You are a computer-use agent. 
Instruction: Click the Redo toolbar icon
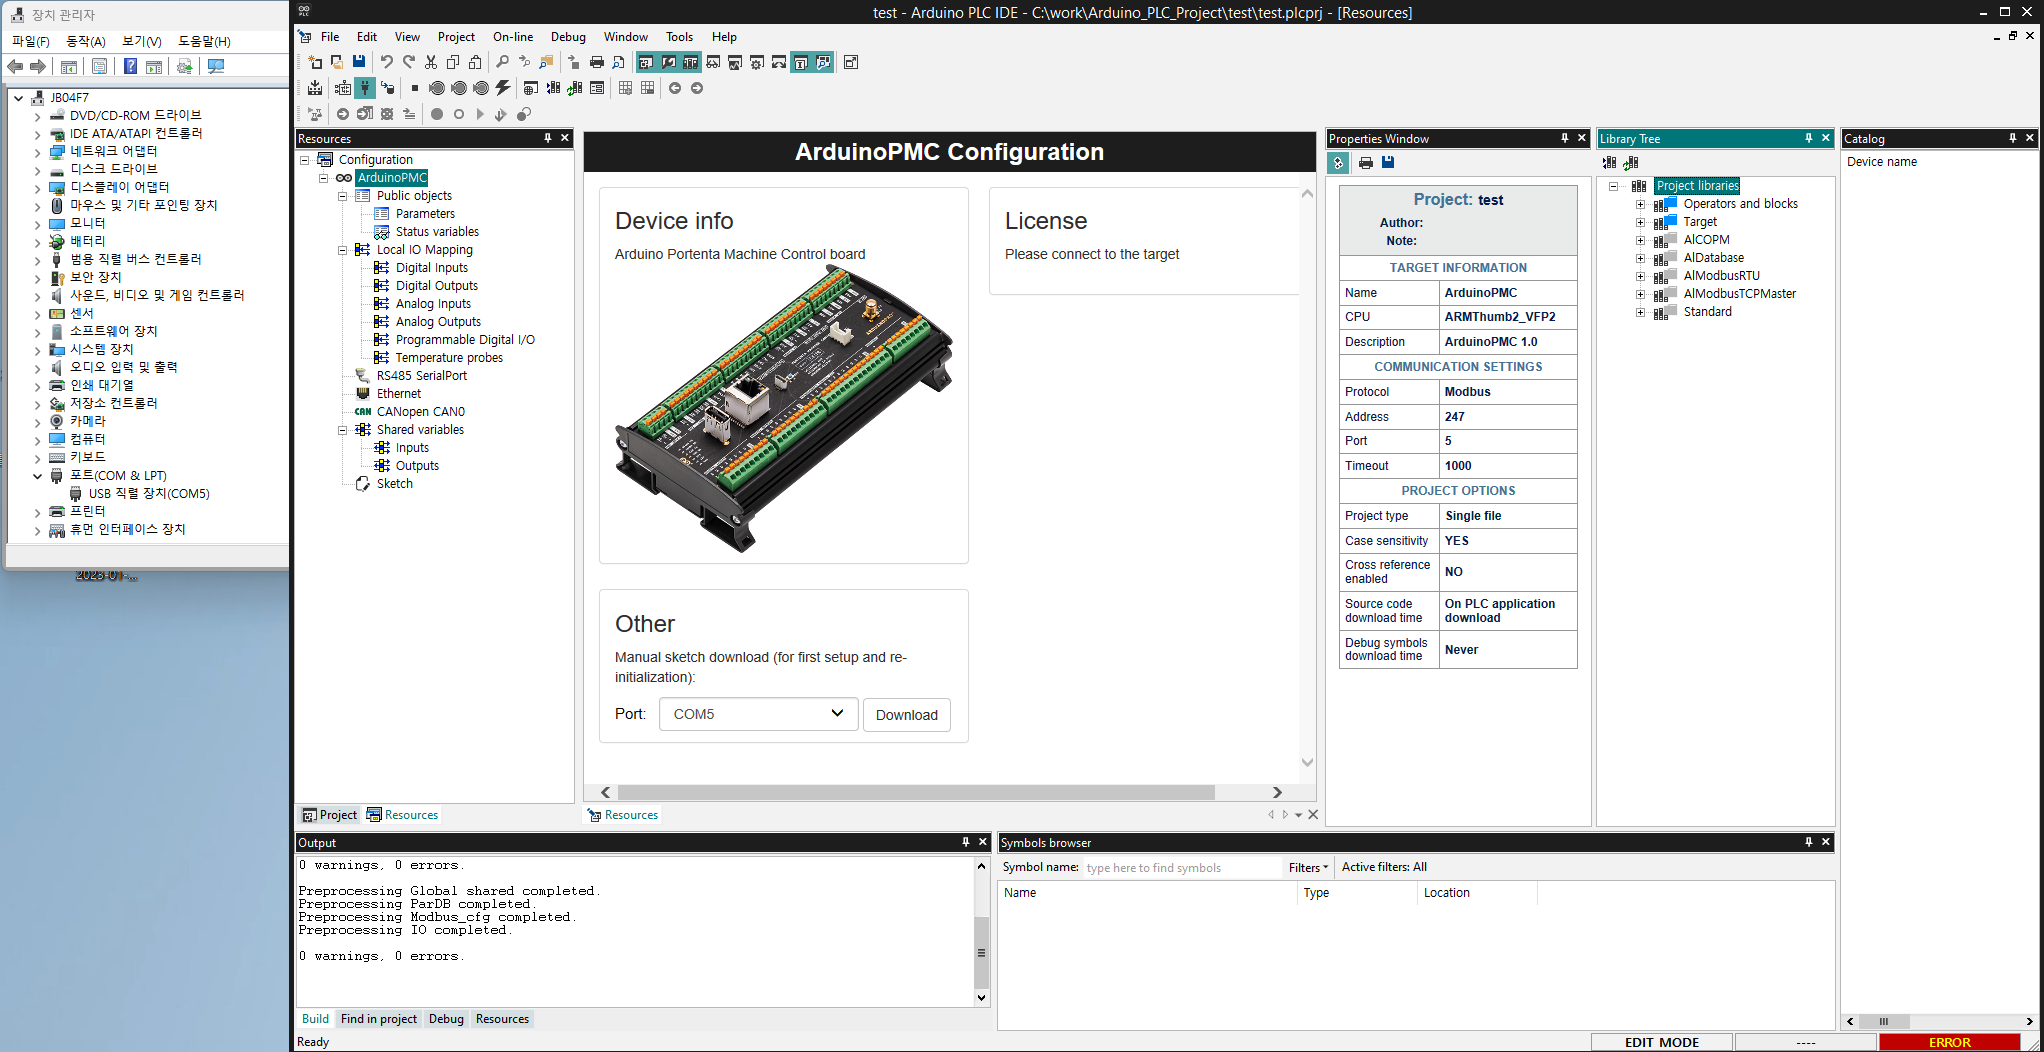(409, 62)
